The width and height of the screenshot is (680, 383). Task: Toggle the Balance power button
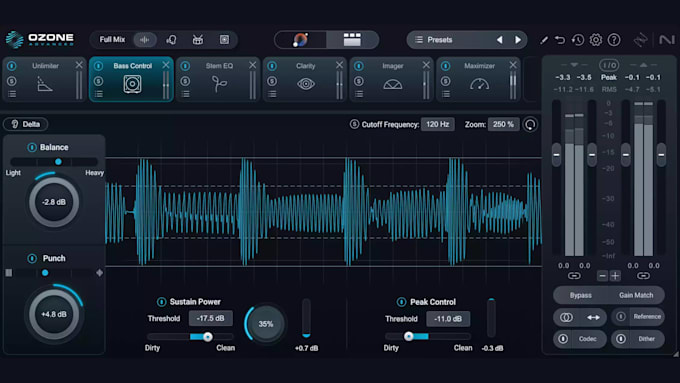click(32, 147)
